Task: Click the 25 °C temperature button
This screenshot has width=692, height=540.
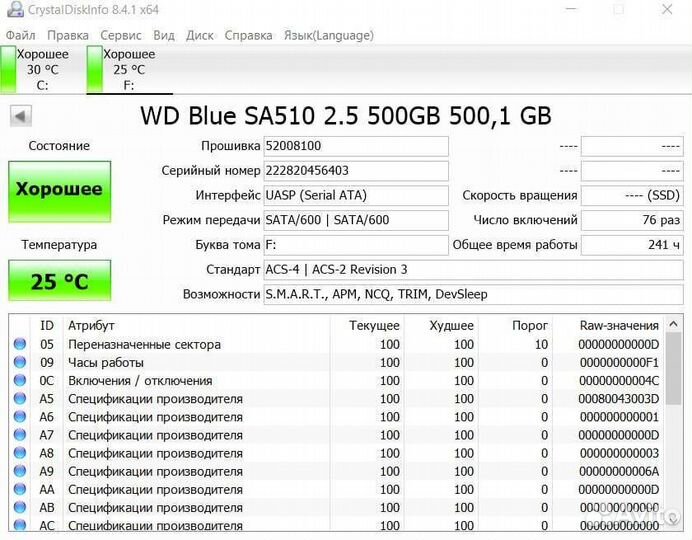Action: (60, 281)
